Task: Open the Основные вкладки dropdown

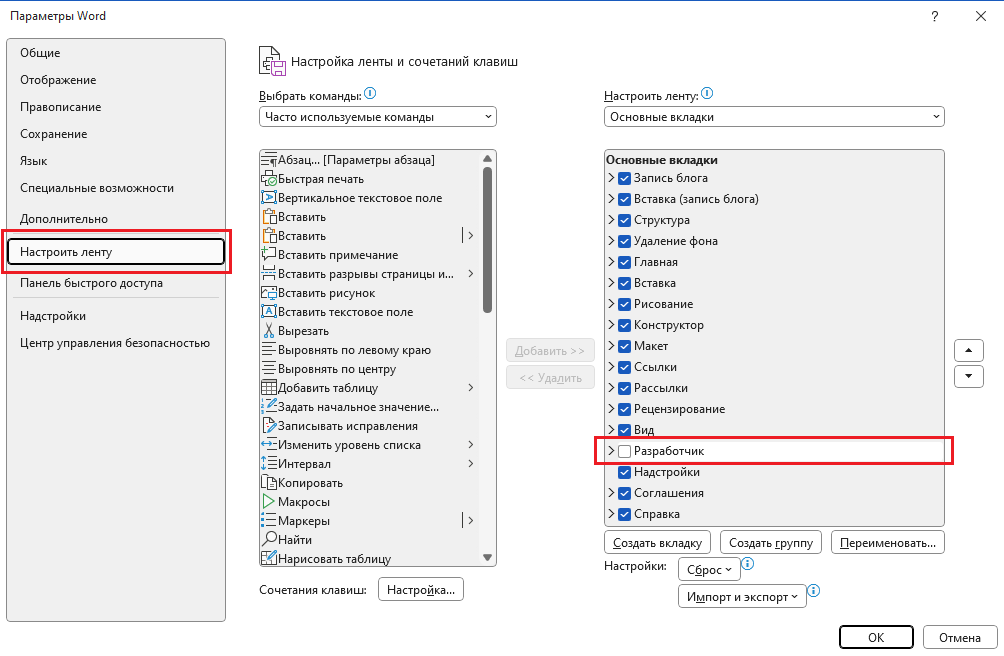Action: coord(774,117)
